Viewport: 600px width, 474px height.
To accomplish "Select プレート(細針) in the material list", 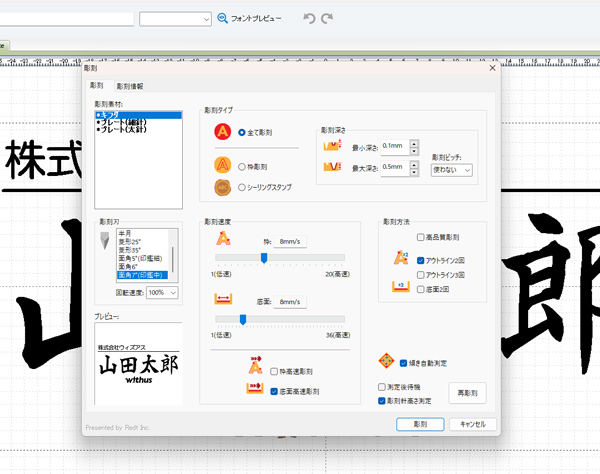I will point(139,122).
